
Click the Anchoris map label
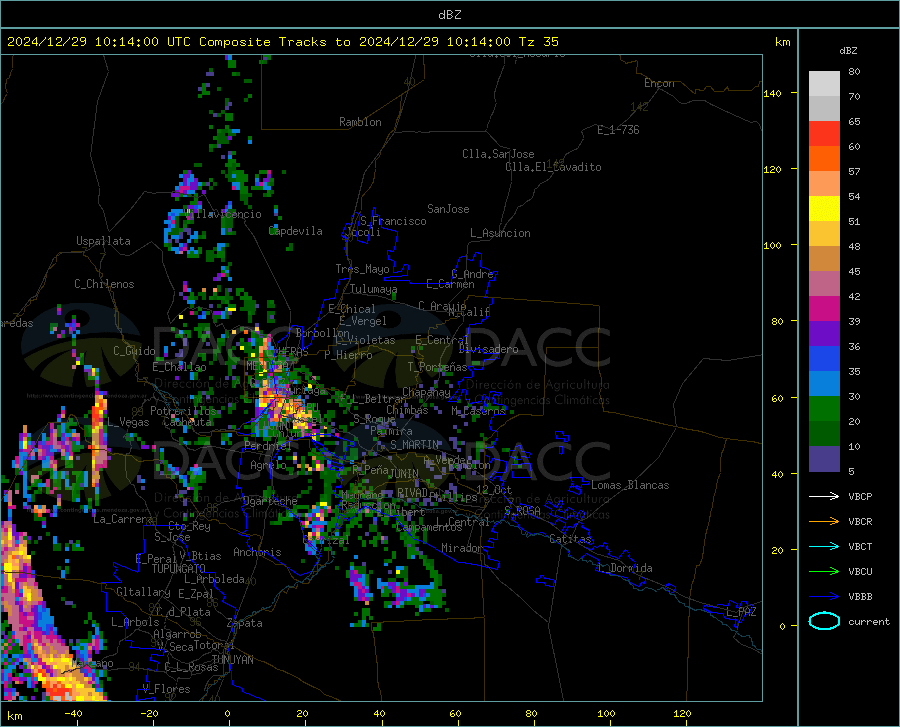pos(257,552)
